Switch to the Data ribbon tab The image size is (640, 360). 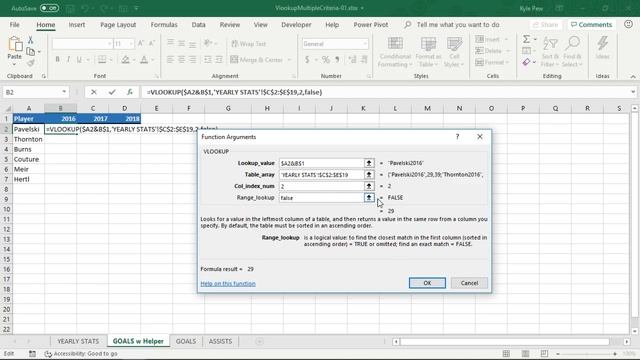198,24
